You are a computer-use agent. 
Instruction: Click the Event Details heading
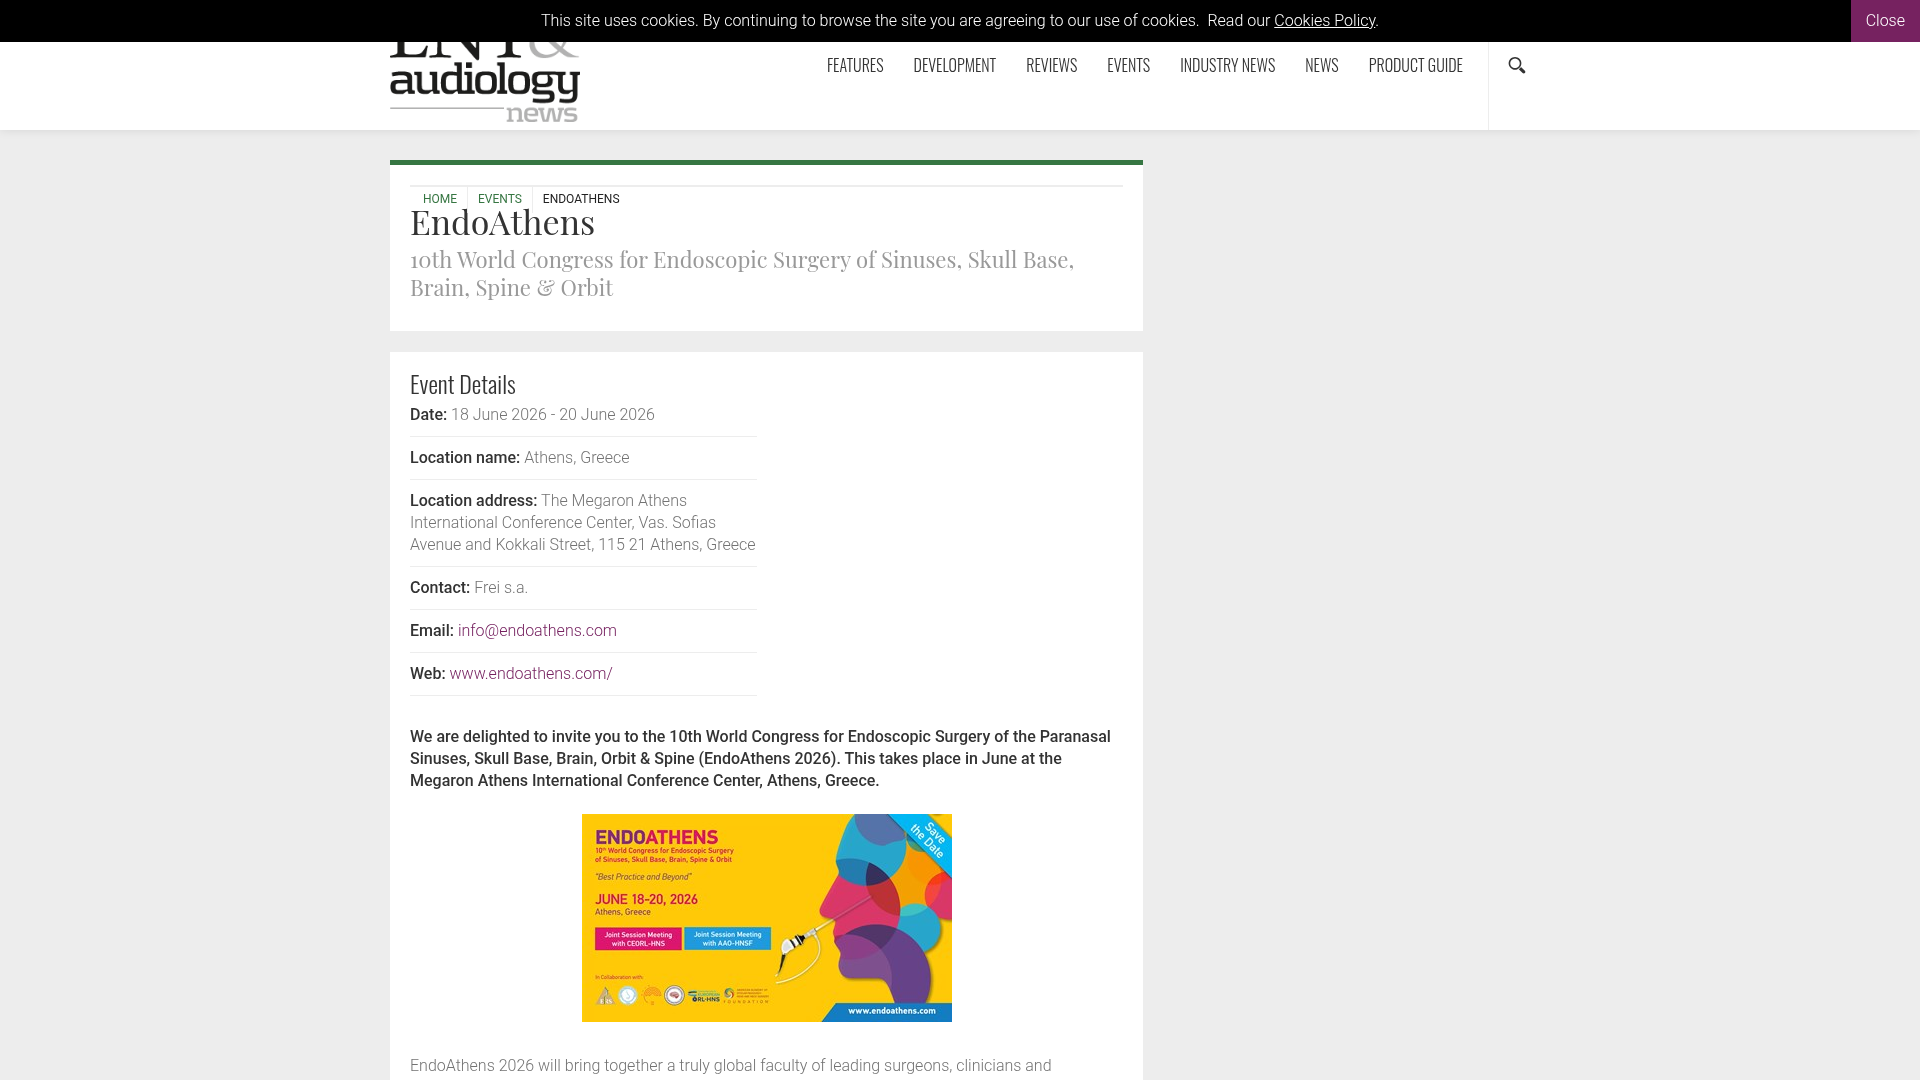[463, 384]
